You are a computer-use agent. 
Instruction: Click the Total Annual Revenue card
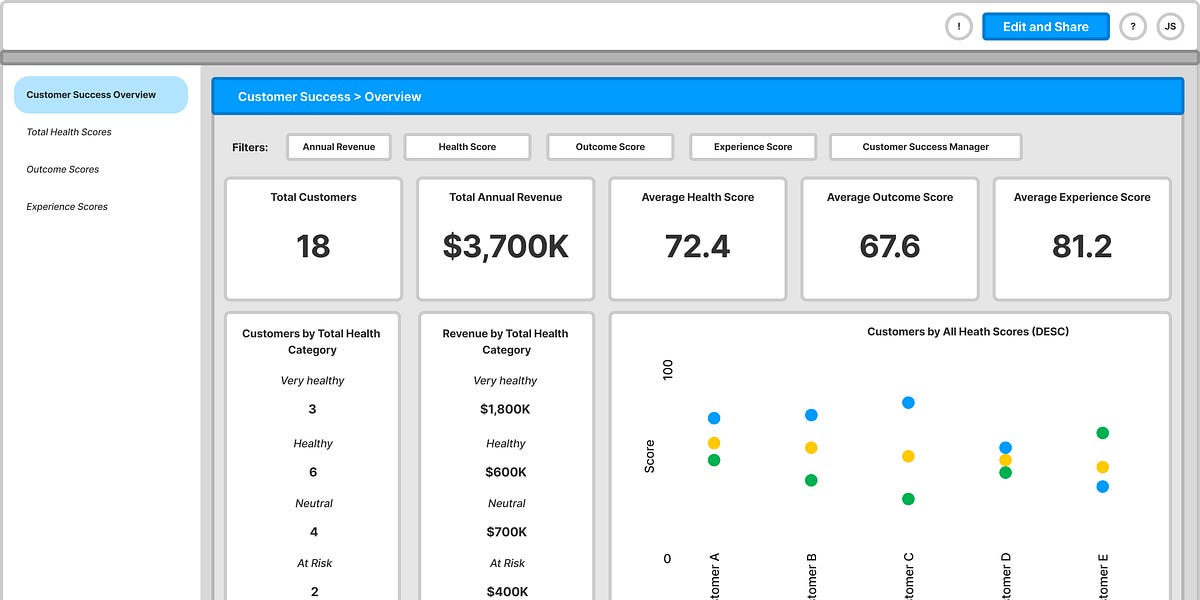click(505, 239)
